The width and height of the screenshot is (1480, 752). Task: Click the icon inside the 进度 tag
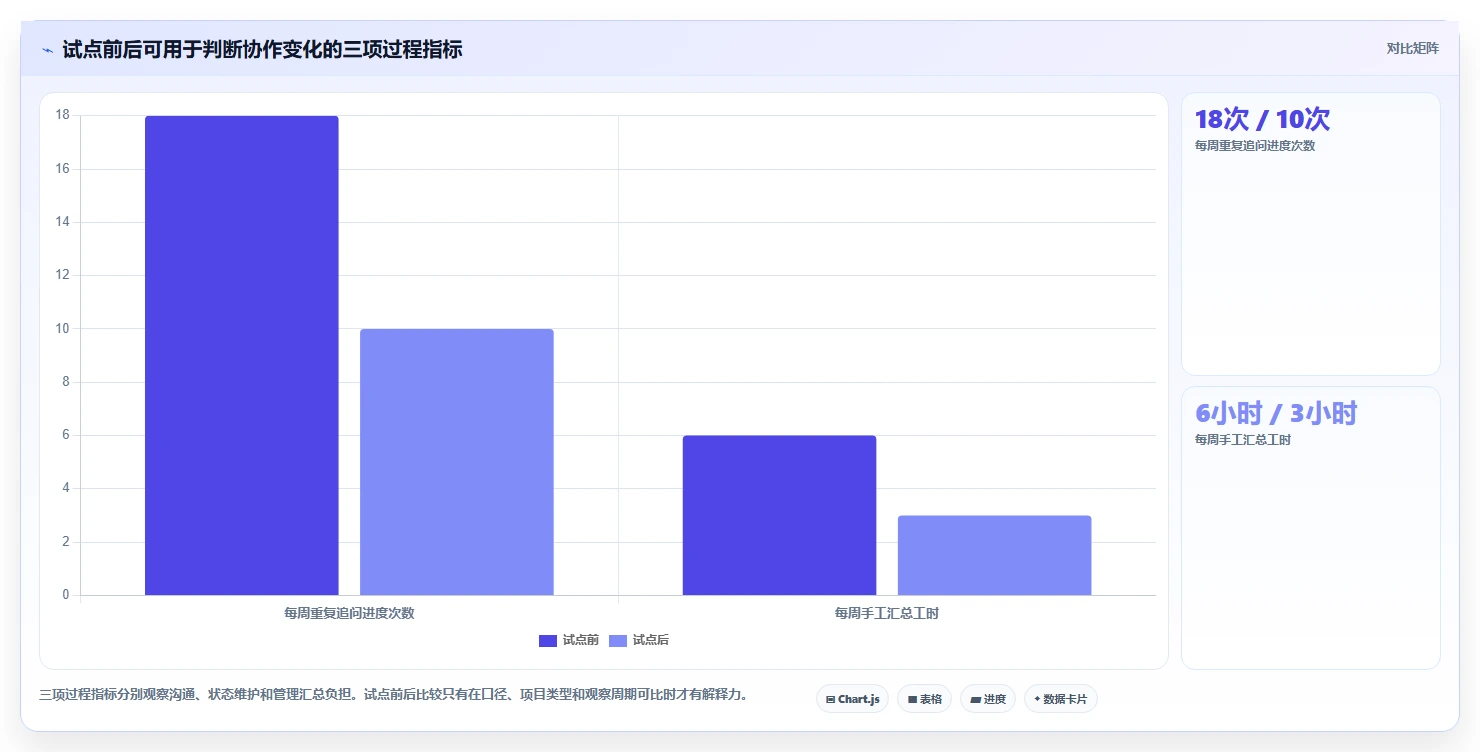975,700
